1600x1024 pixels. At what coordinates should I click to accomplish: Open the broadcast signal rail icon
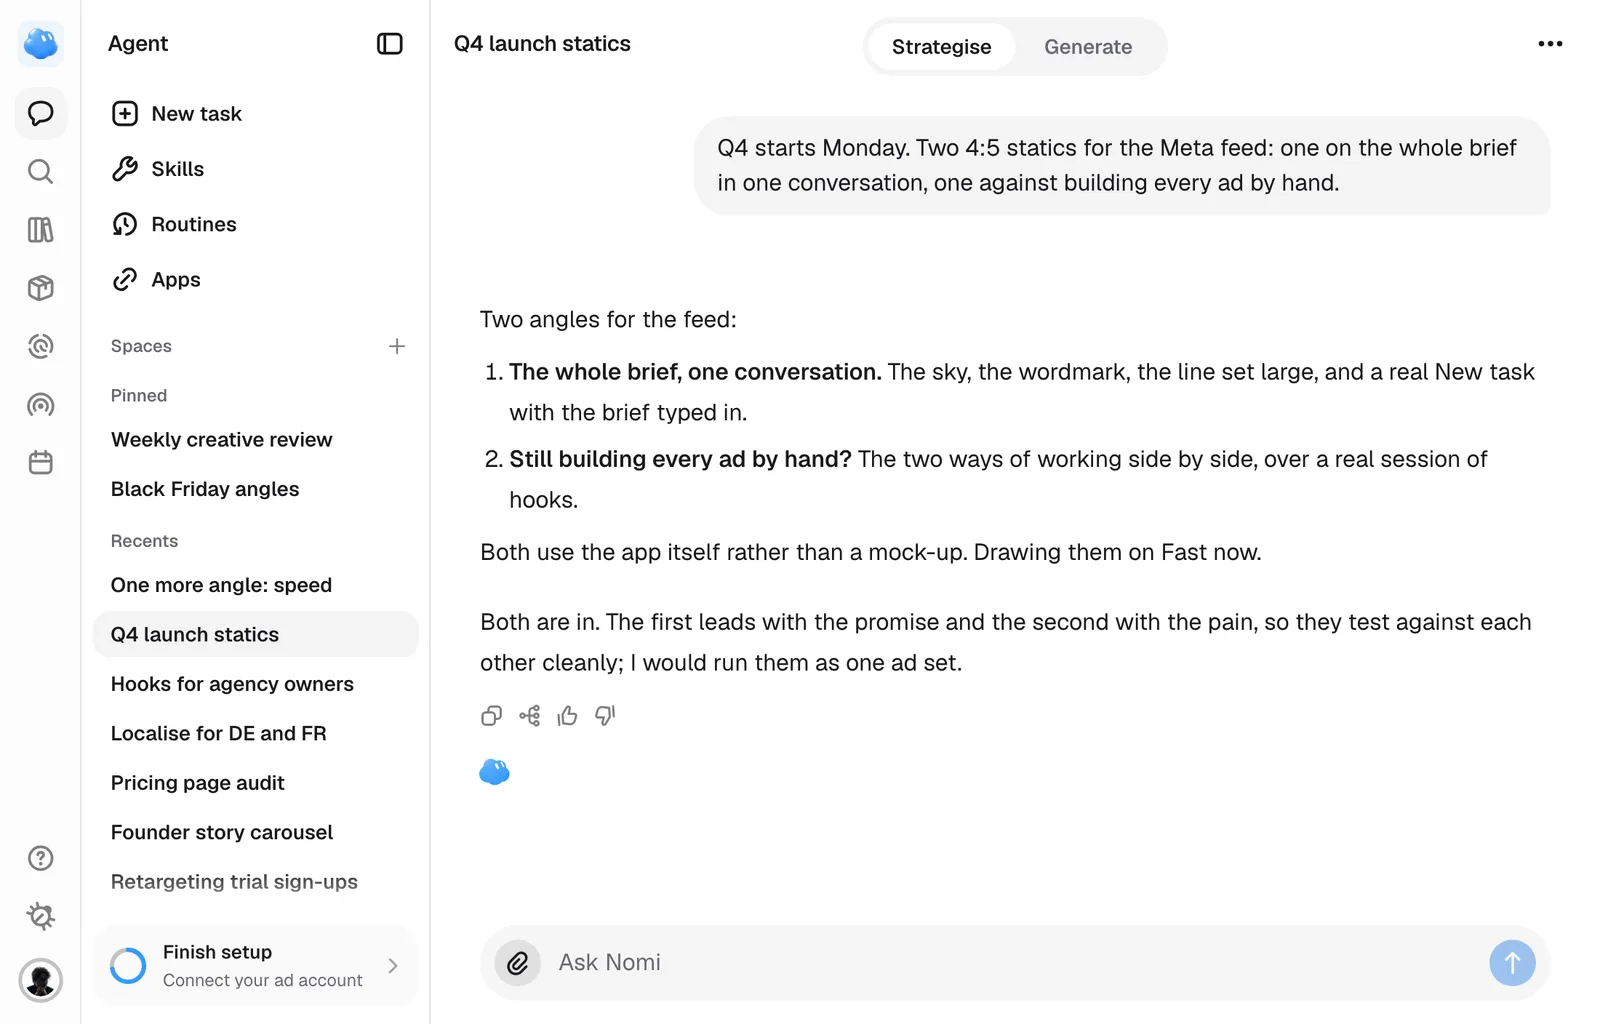pyautogui.click(x=41, y=405)
